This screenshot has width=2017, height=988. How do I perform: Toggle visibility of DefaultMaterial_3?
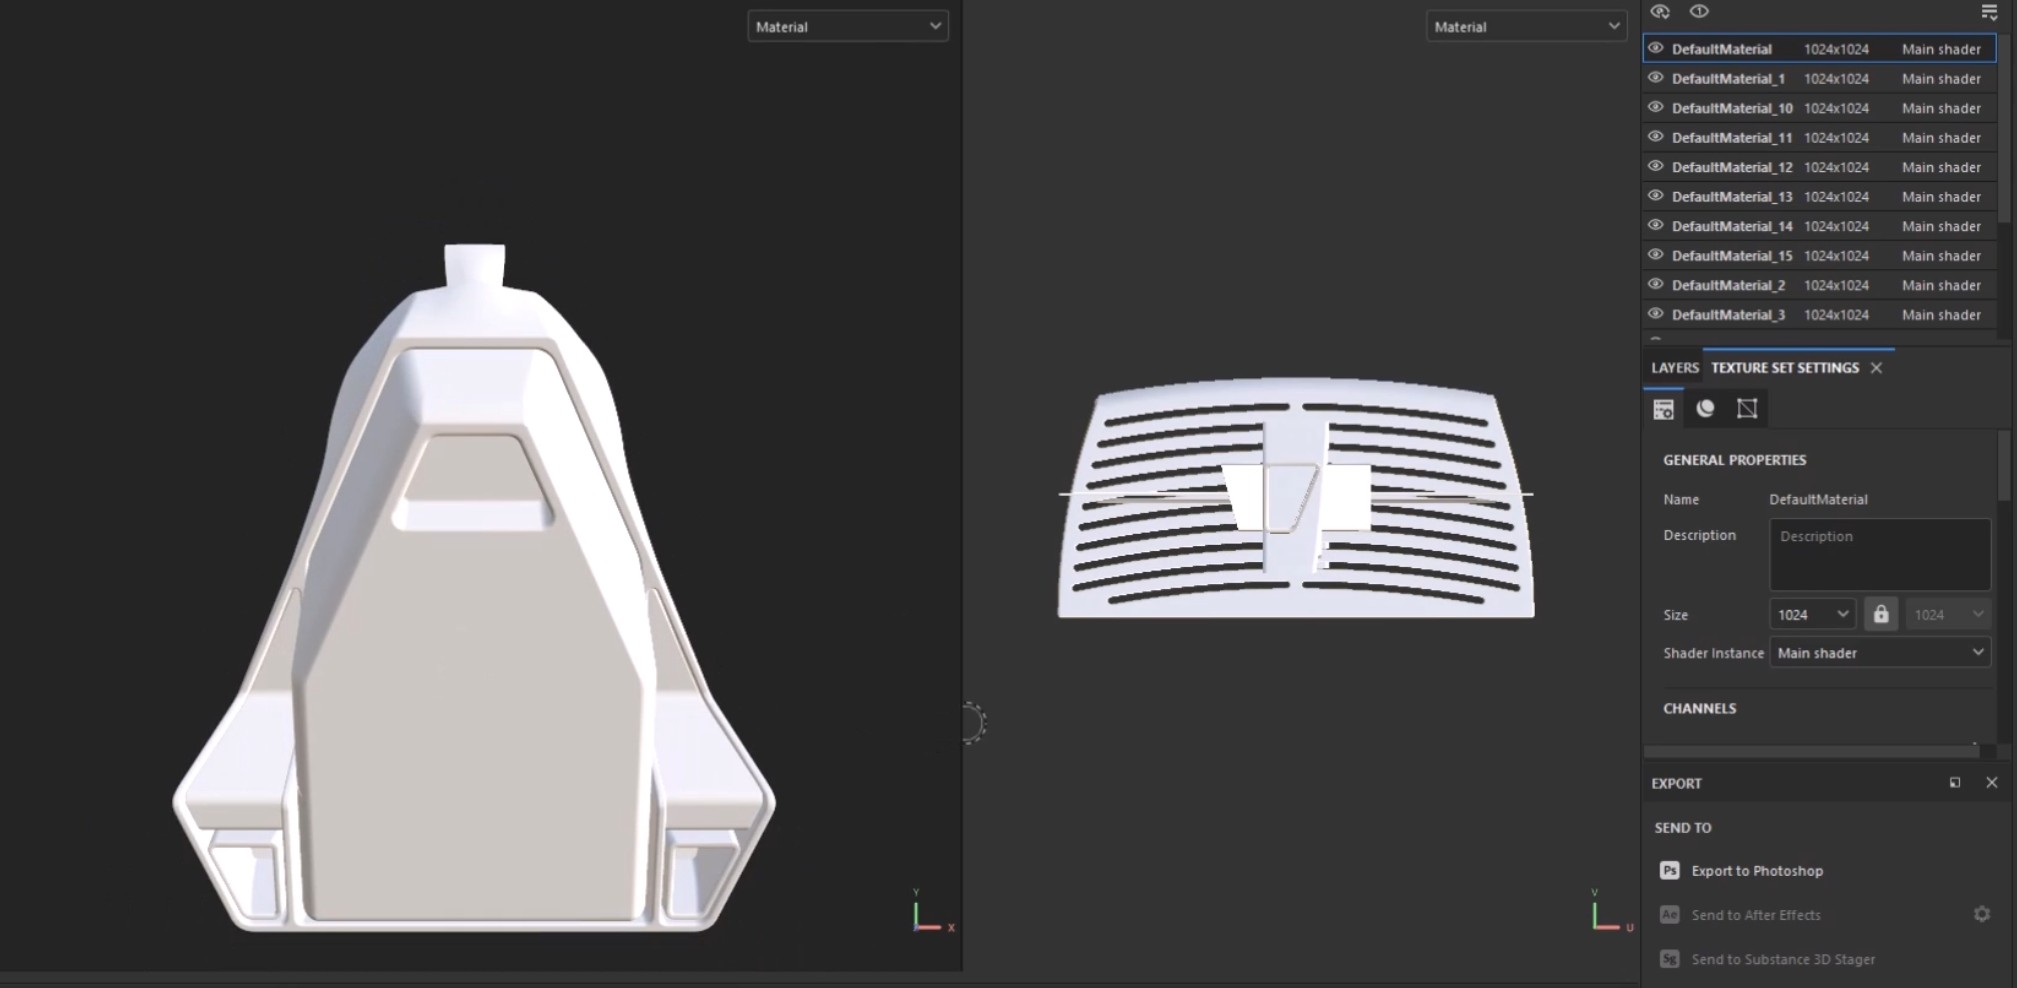click(1656, 314)
